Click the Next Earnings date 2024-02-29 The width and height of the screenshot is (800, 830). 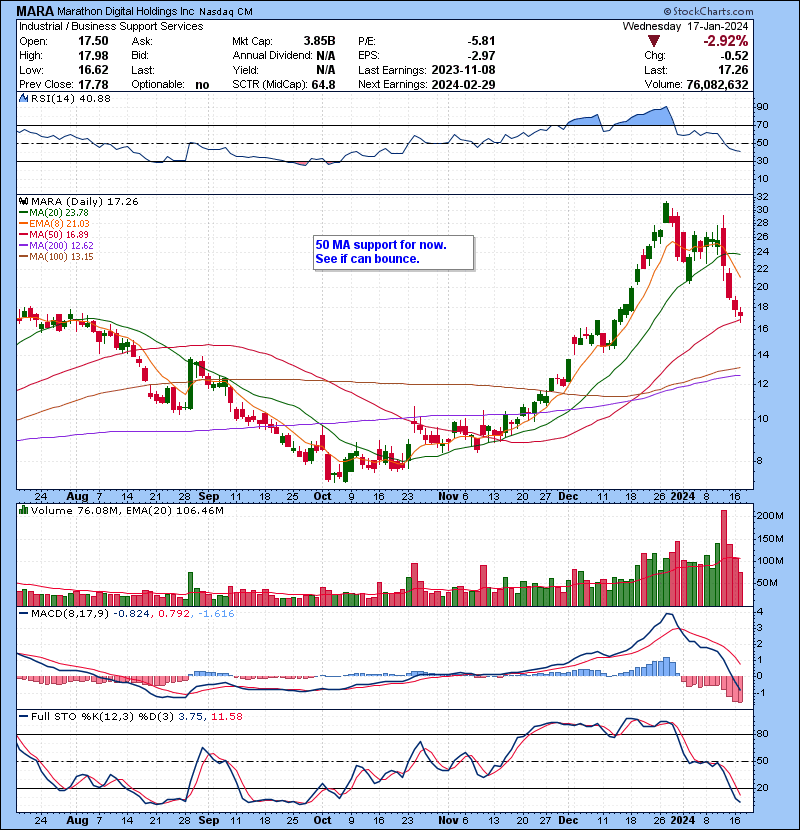coord(463,84)
